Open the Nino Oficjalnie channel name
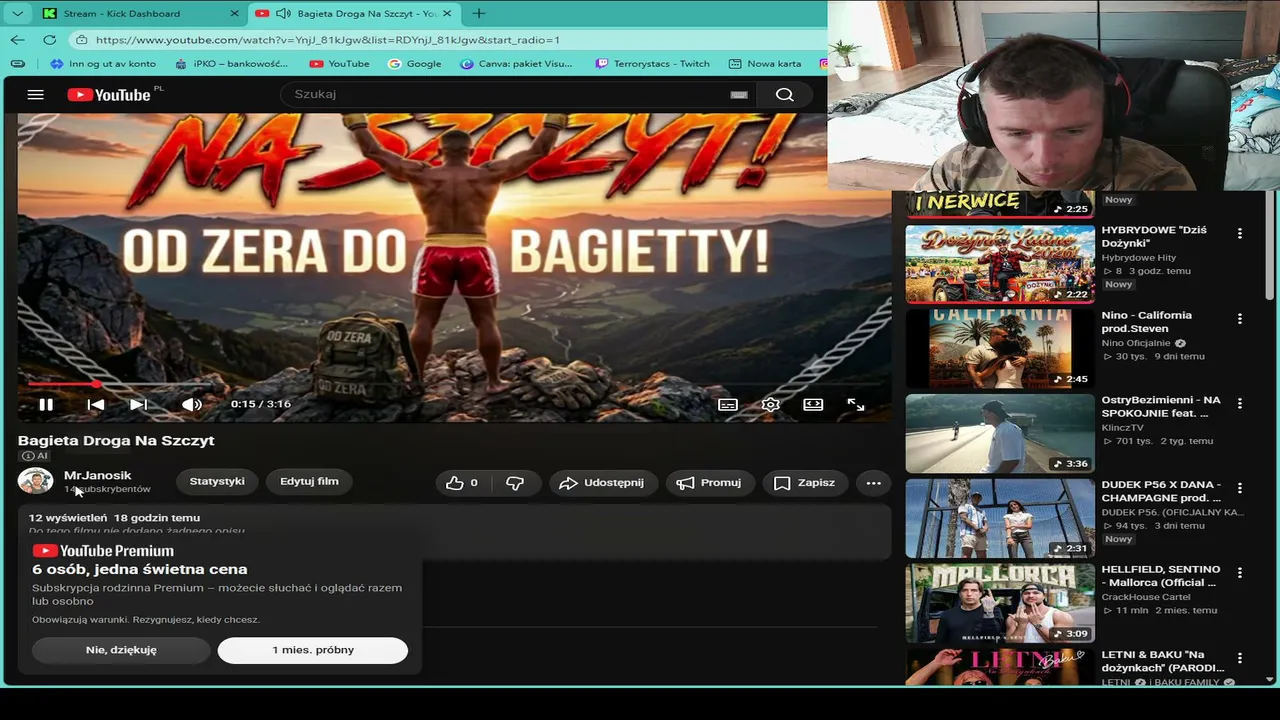 pyautogui.click(x=1137, y=343)
